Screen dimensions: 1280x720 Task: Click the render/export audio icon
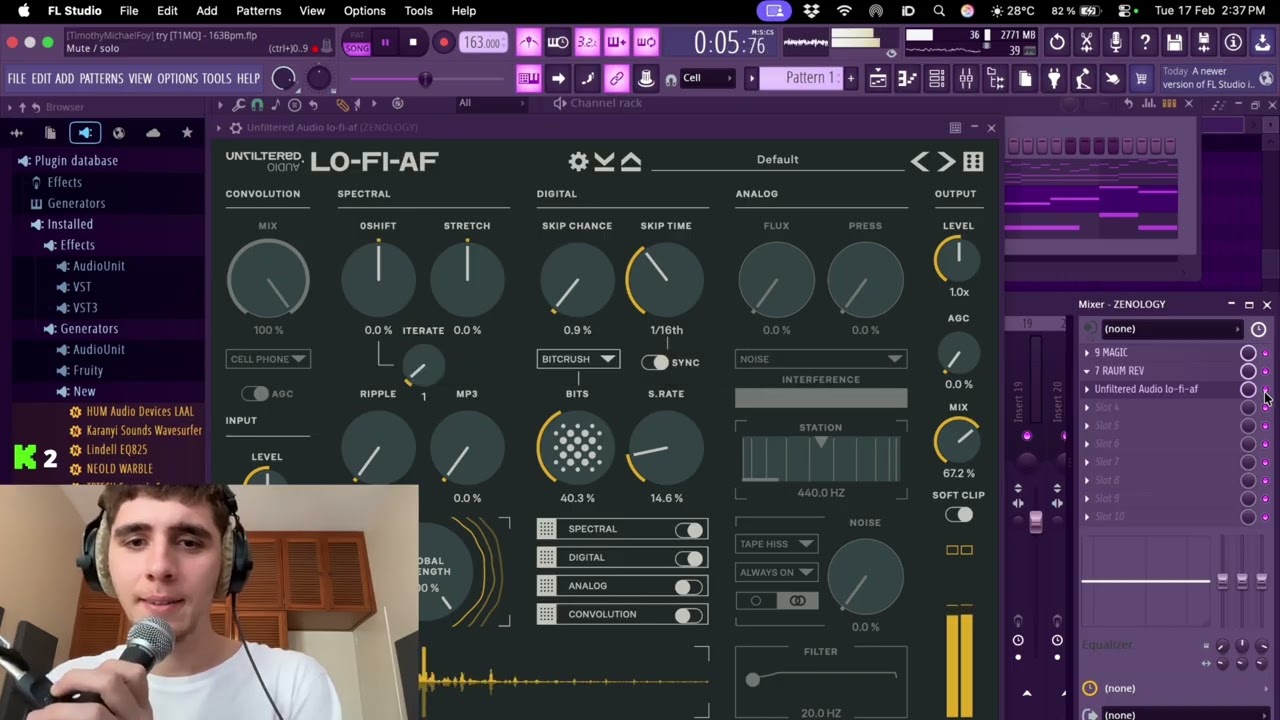[x=1204, y=43]
